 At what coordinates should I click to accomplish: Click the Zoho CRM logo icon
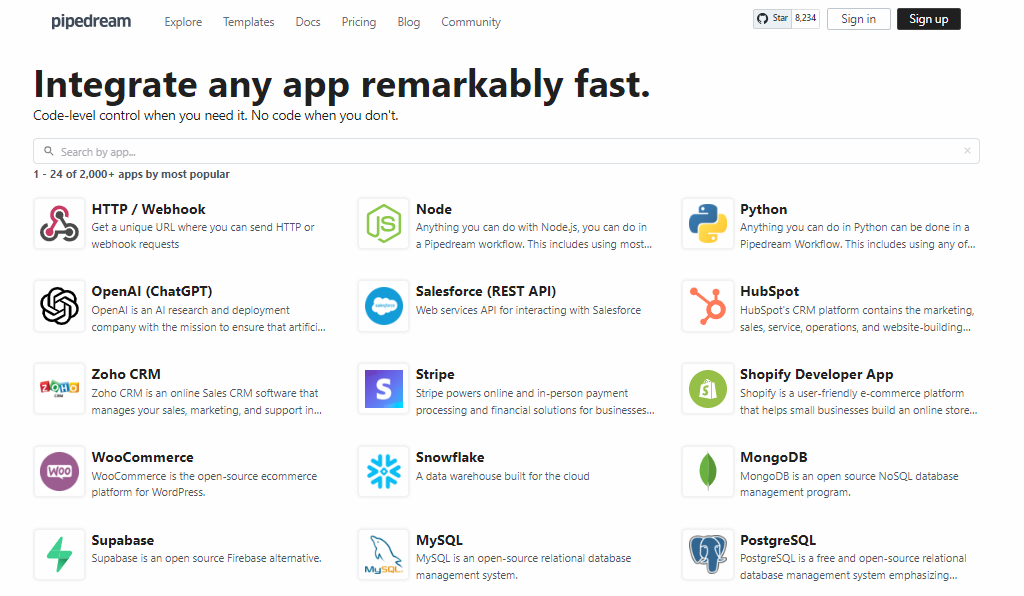(x=59, y=389)
